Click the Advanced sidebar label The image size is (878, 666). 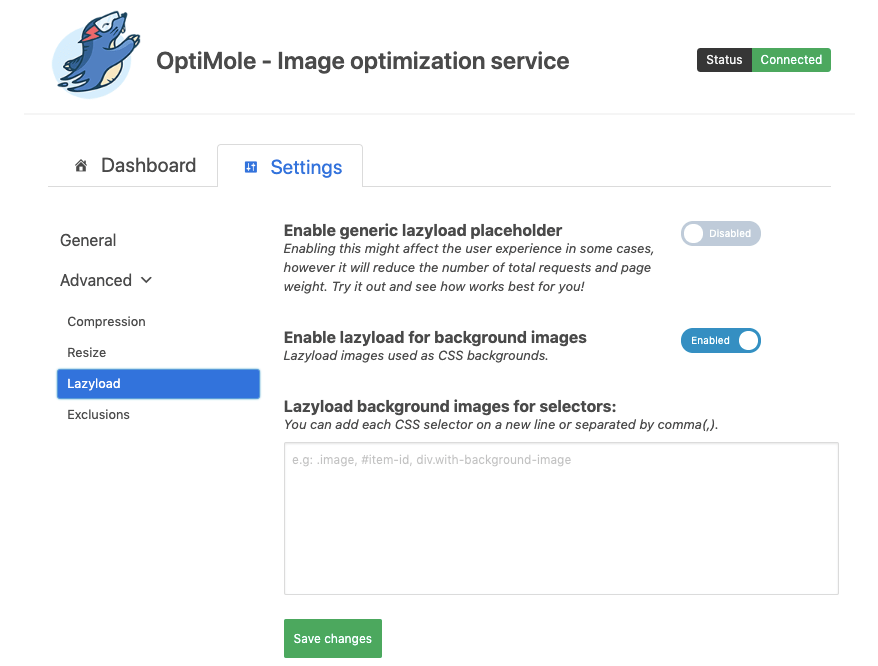[96, 280]
